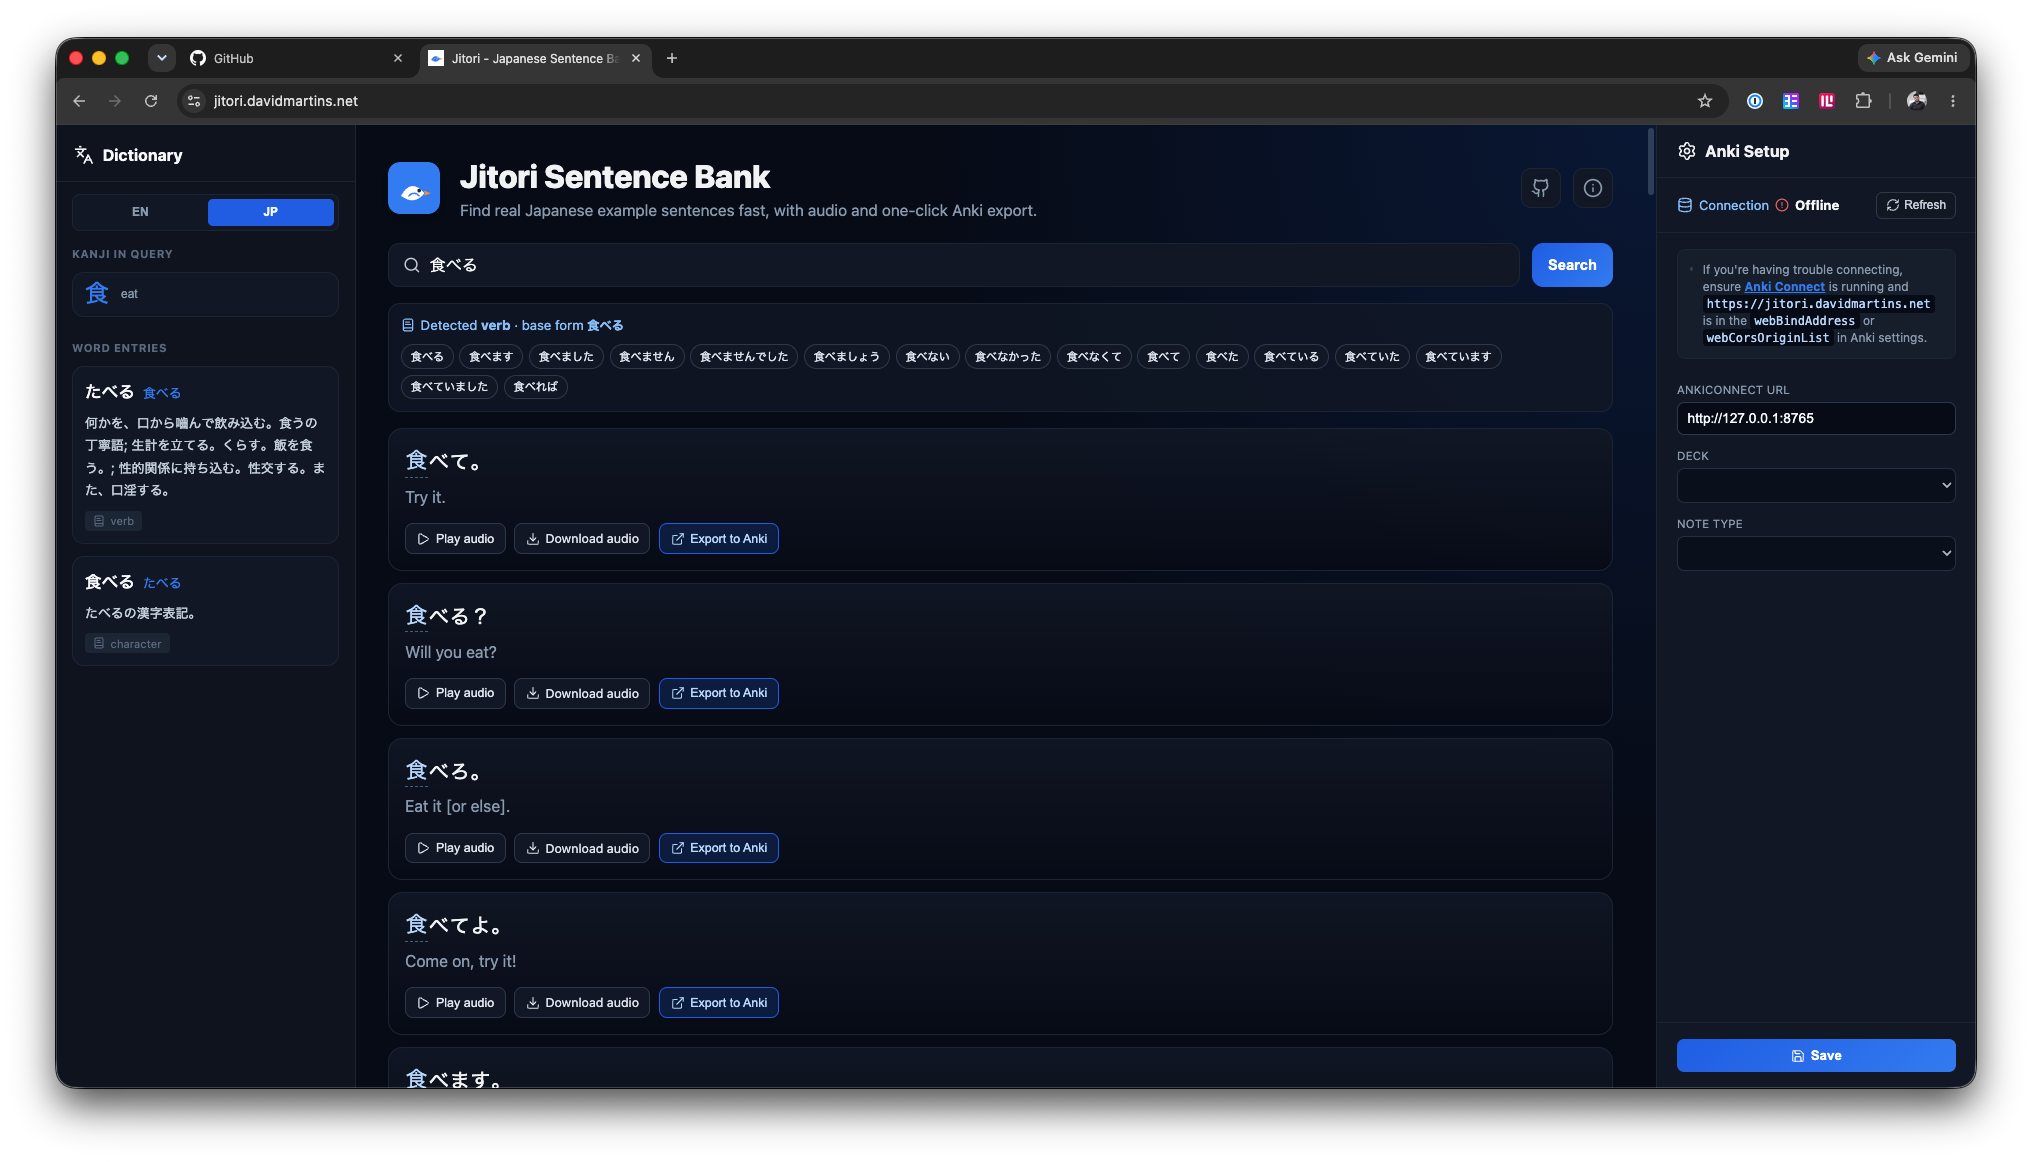The height and width of the screenshot is (1162, 2032).
Task: Export 食べて。 to Anki
Action: pyautogui.click(x=719, y=539)
